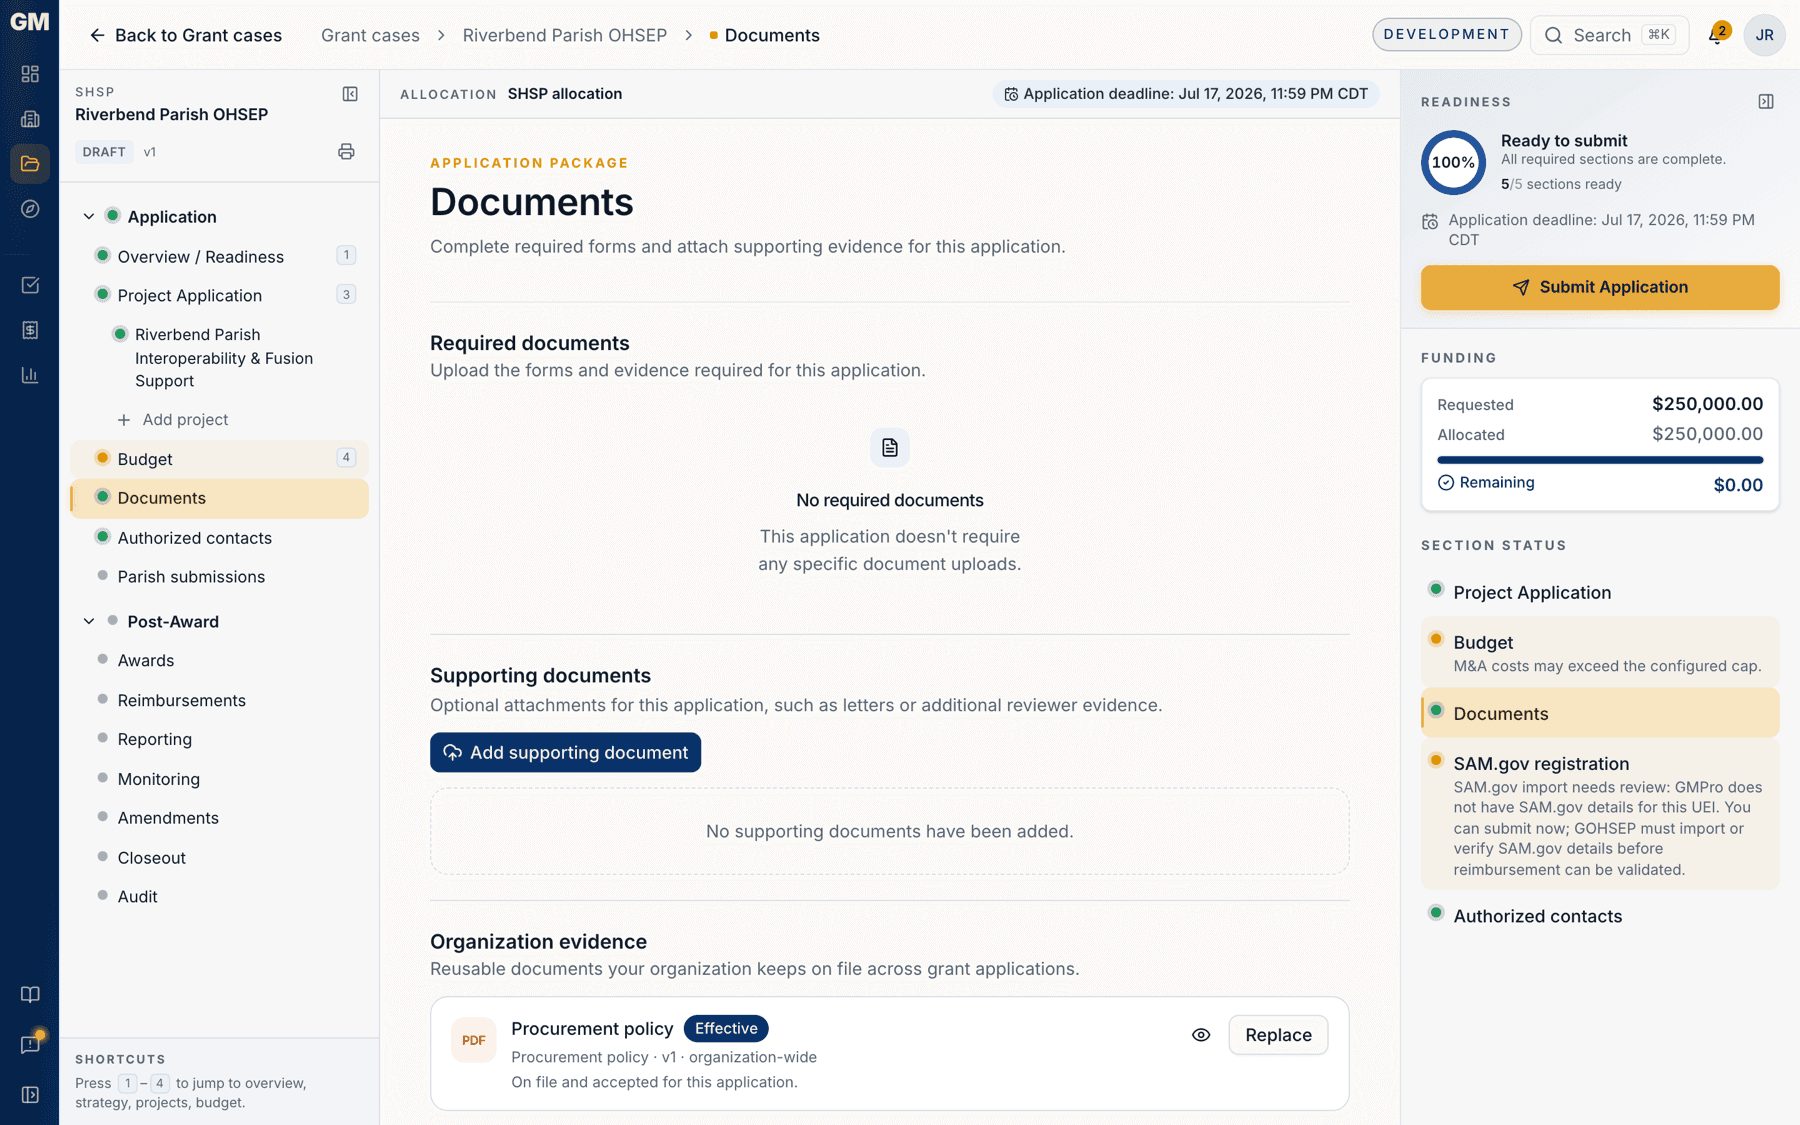Screen dimensions: 1800x1125
Task: Click the empty supporting documents drop area
Action: [x=889, y=831]
